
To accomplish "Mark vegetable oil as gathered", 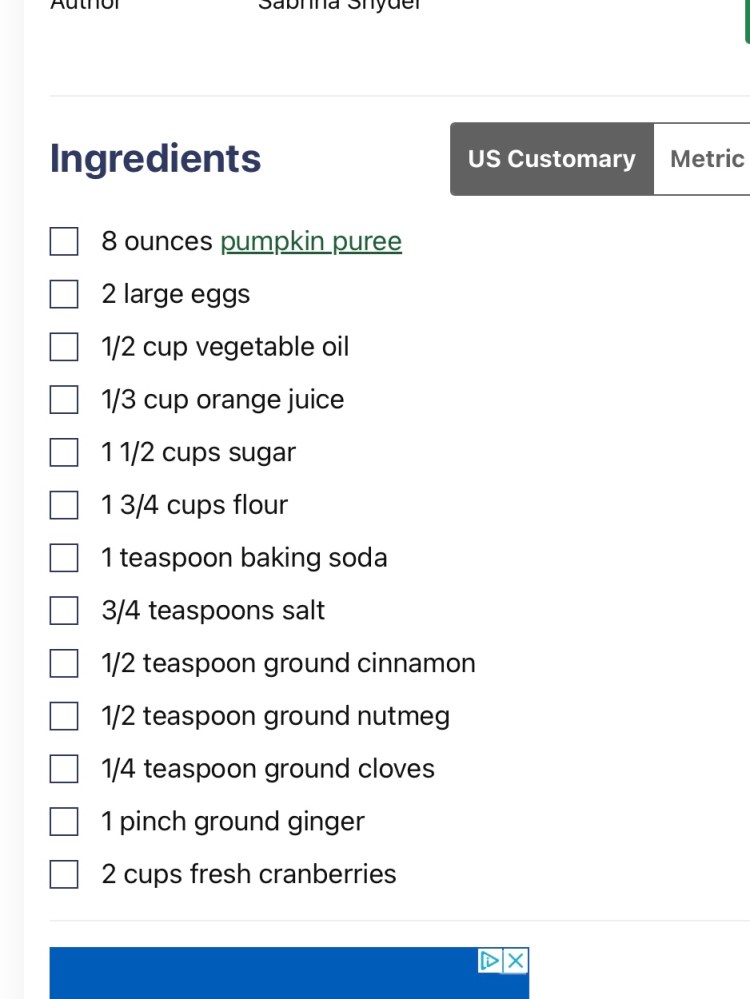I will 64,347.
